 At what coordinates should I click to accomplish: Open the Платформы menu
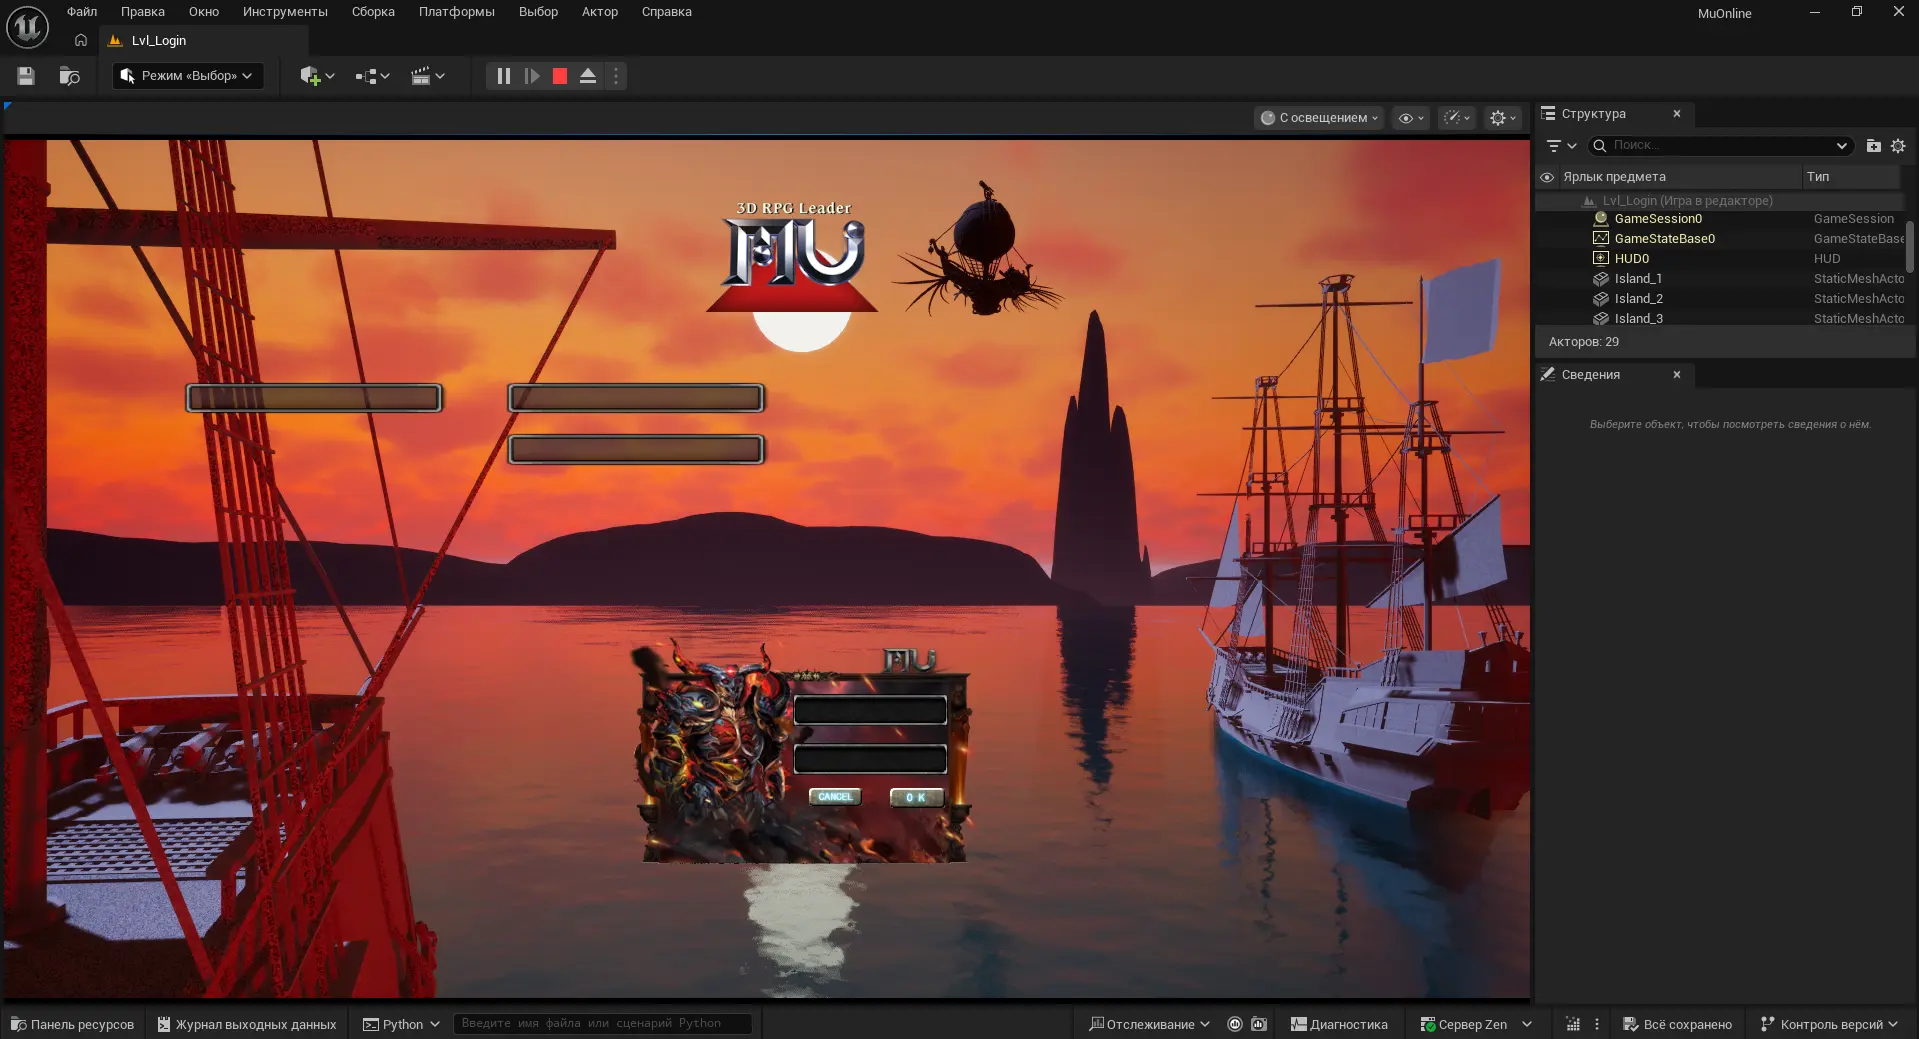[457, 12]
